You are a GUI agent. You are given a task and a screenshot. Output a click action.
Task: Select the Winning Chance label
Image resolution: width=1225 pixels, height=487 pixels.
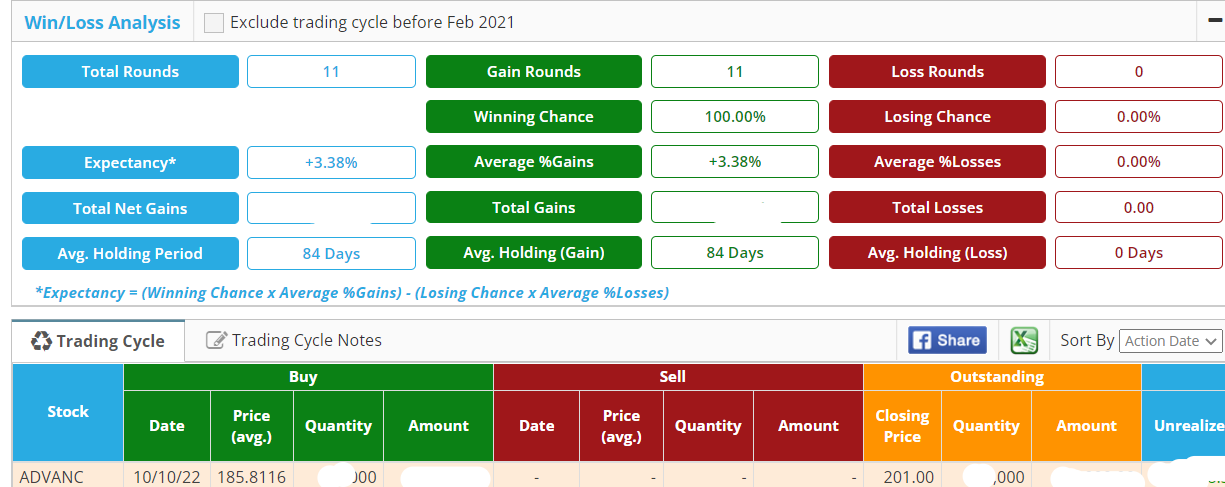tap(533, 117)
